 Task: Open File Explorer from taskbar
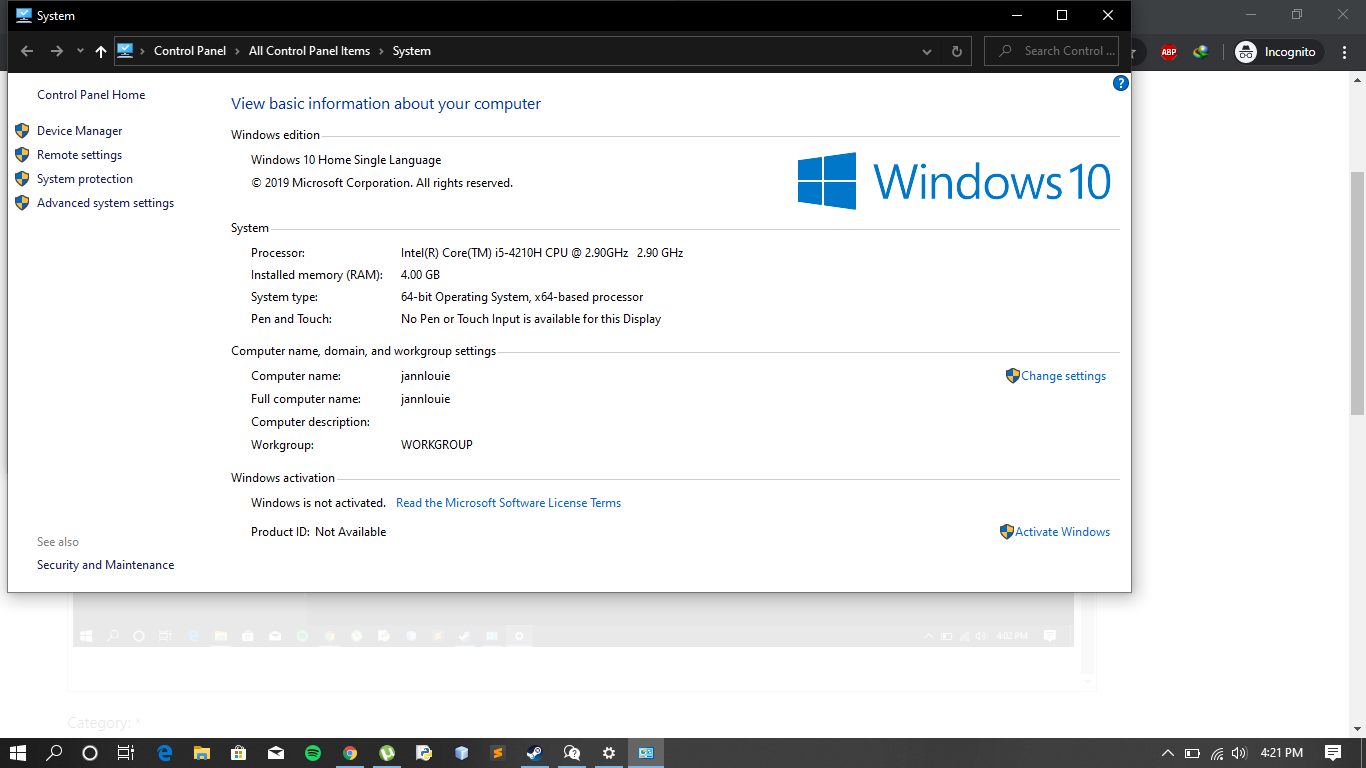coord(202,753)
